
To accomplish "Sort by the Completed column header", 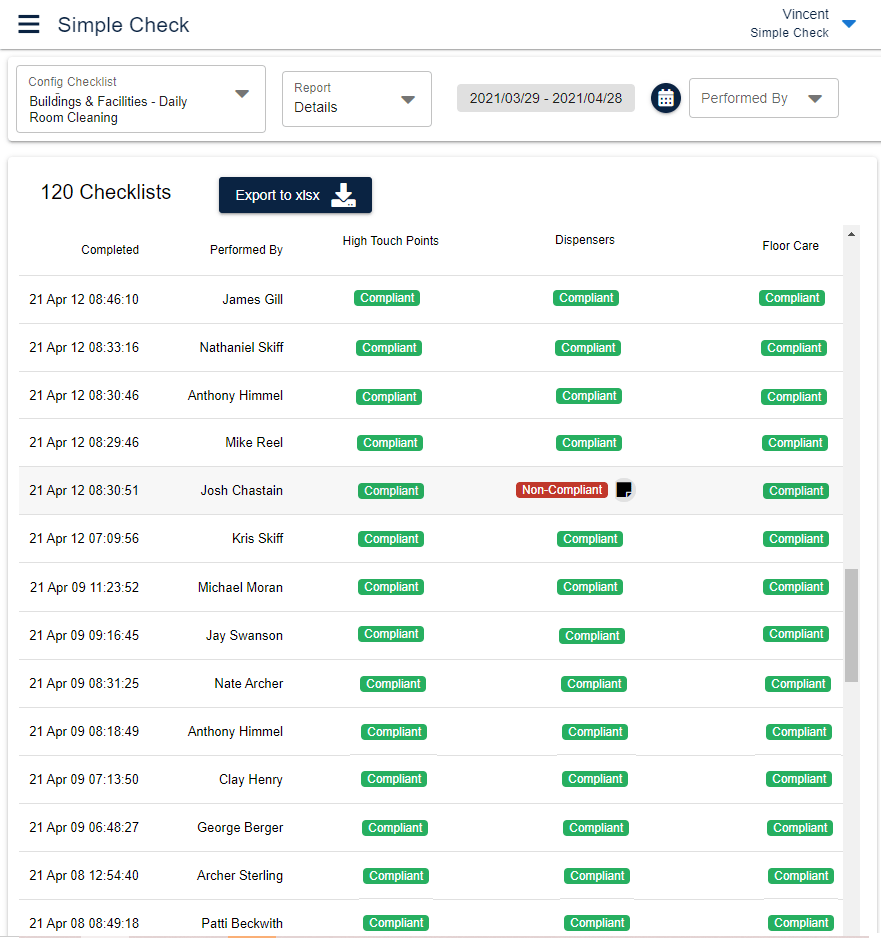I will click(x=110, y=249).
